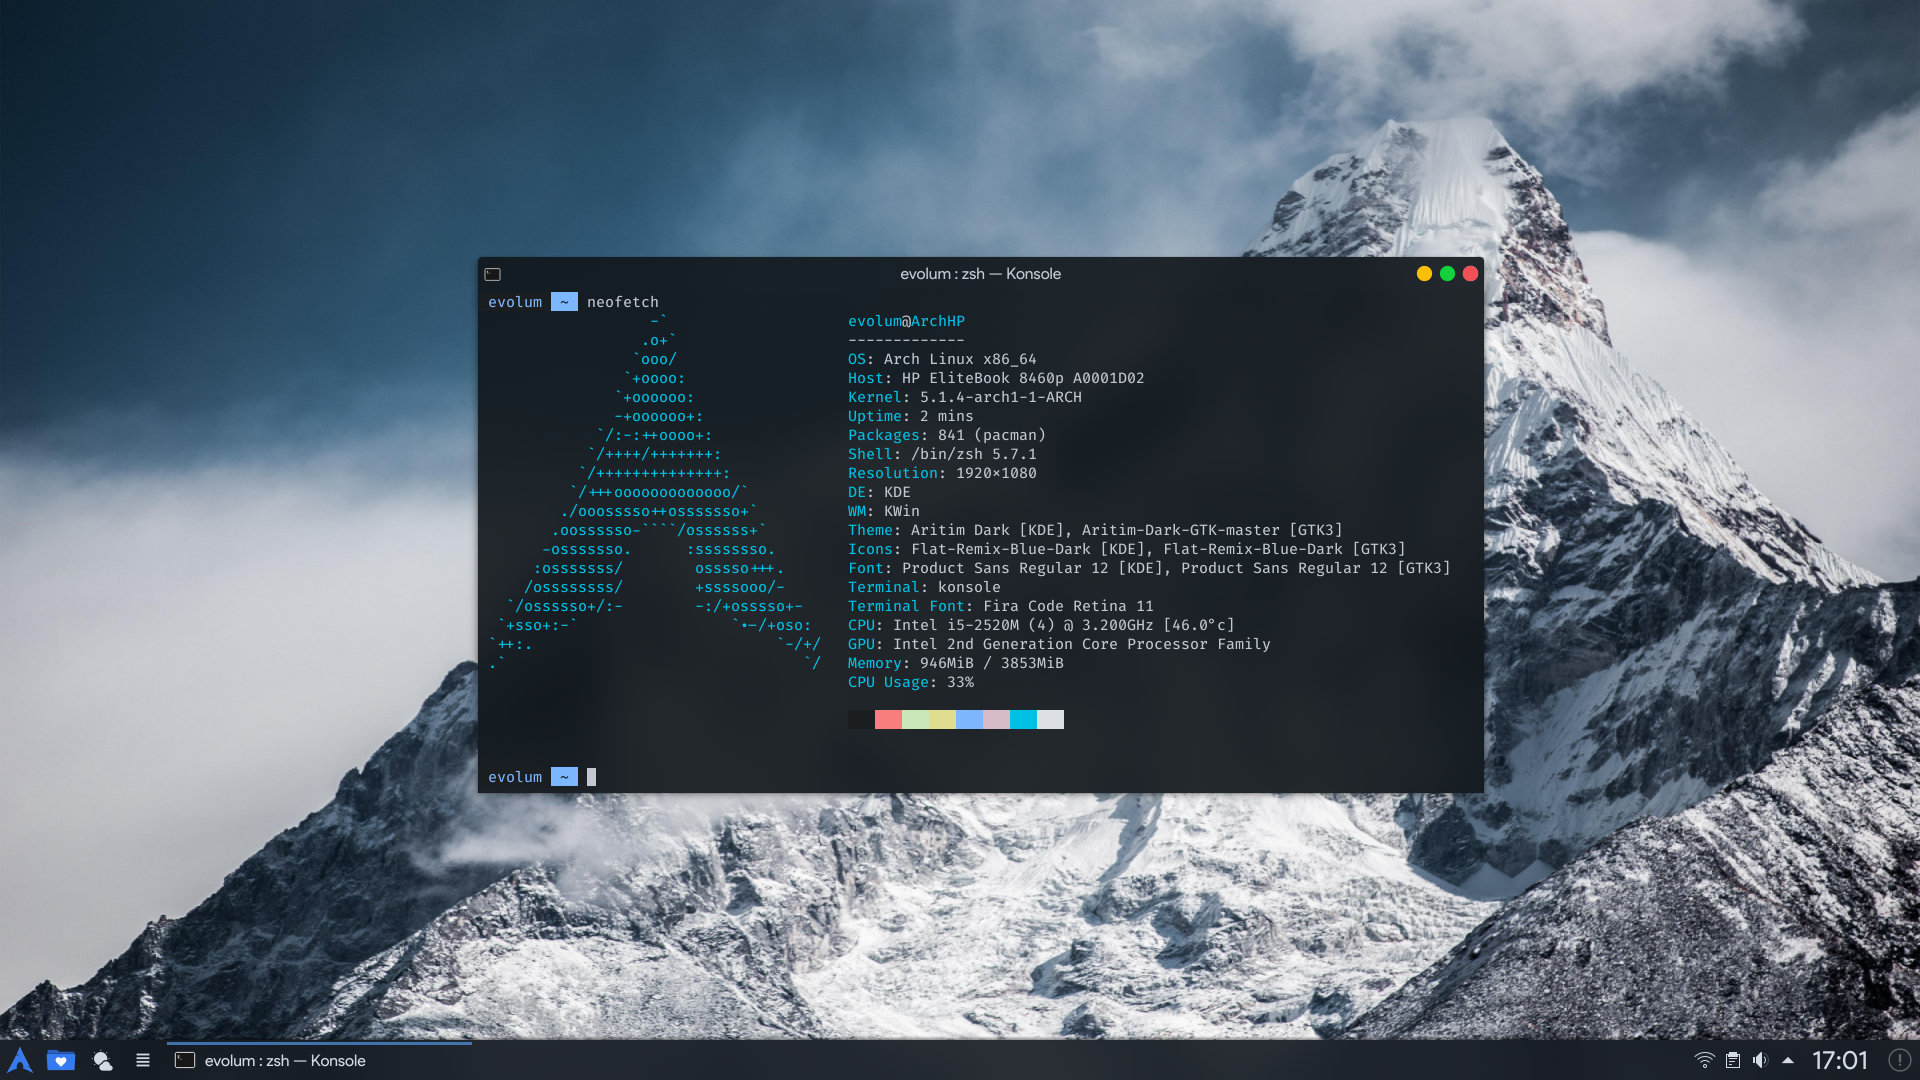1920x1080 pixels.
Task: Click the 'CPU Usage: 33%' line
Action: point(911,682)
